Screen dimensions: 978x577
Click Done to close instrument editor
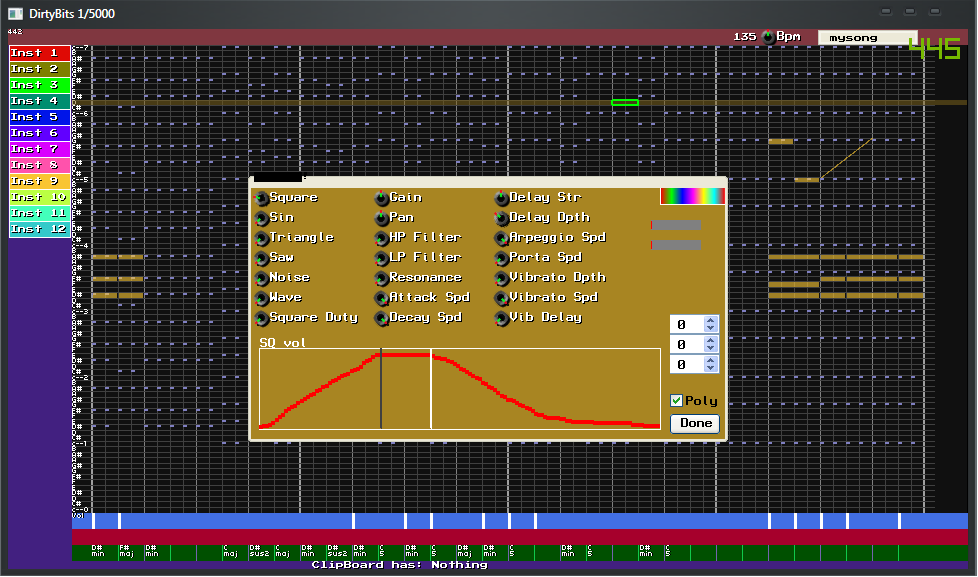(695, 424)
